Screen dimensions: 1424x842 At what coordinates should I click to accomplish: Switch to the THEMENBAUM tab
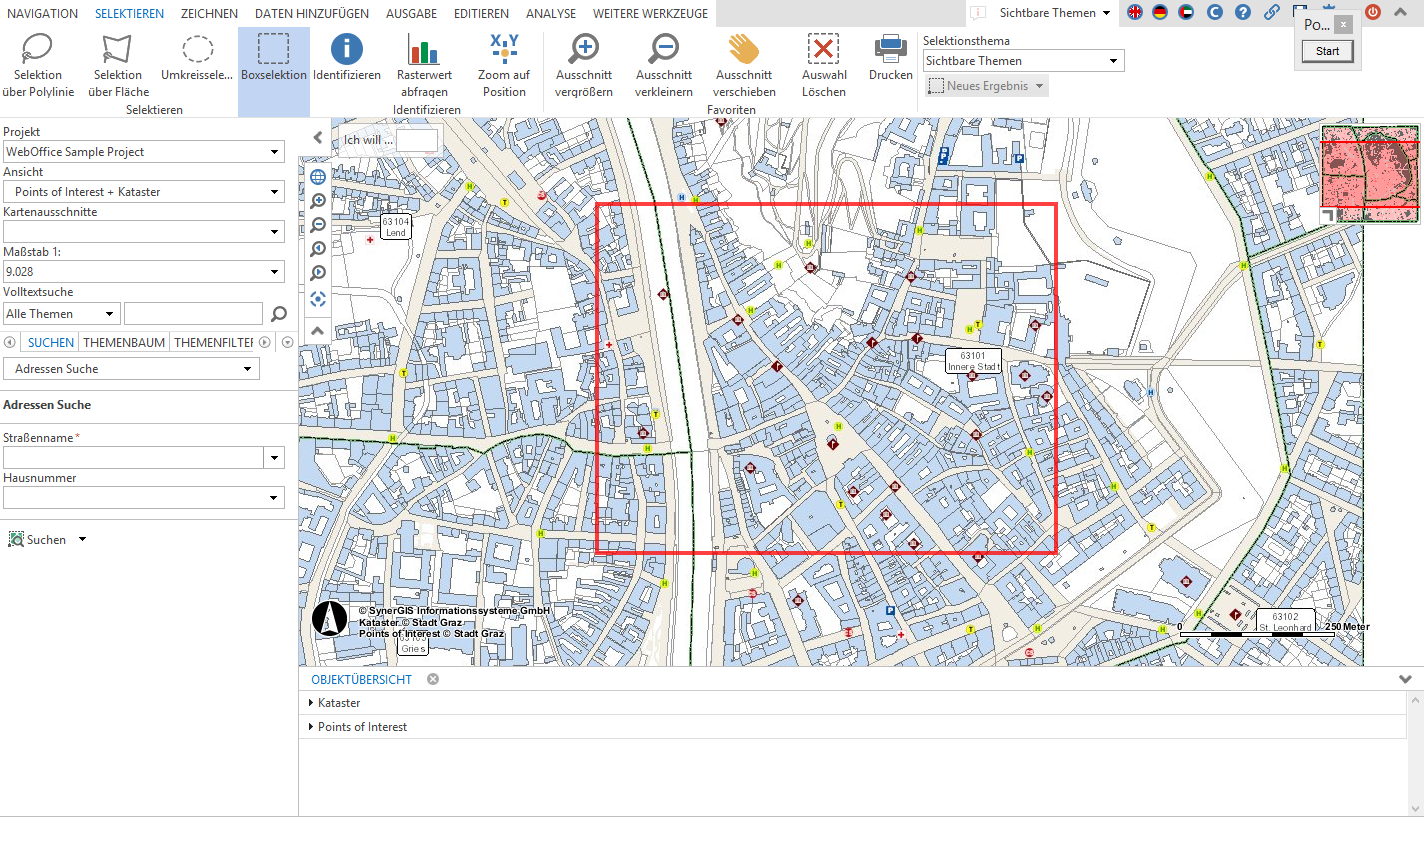[x=123, y=342]
